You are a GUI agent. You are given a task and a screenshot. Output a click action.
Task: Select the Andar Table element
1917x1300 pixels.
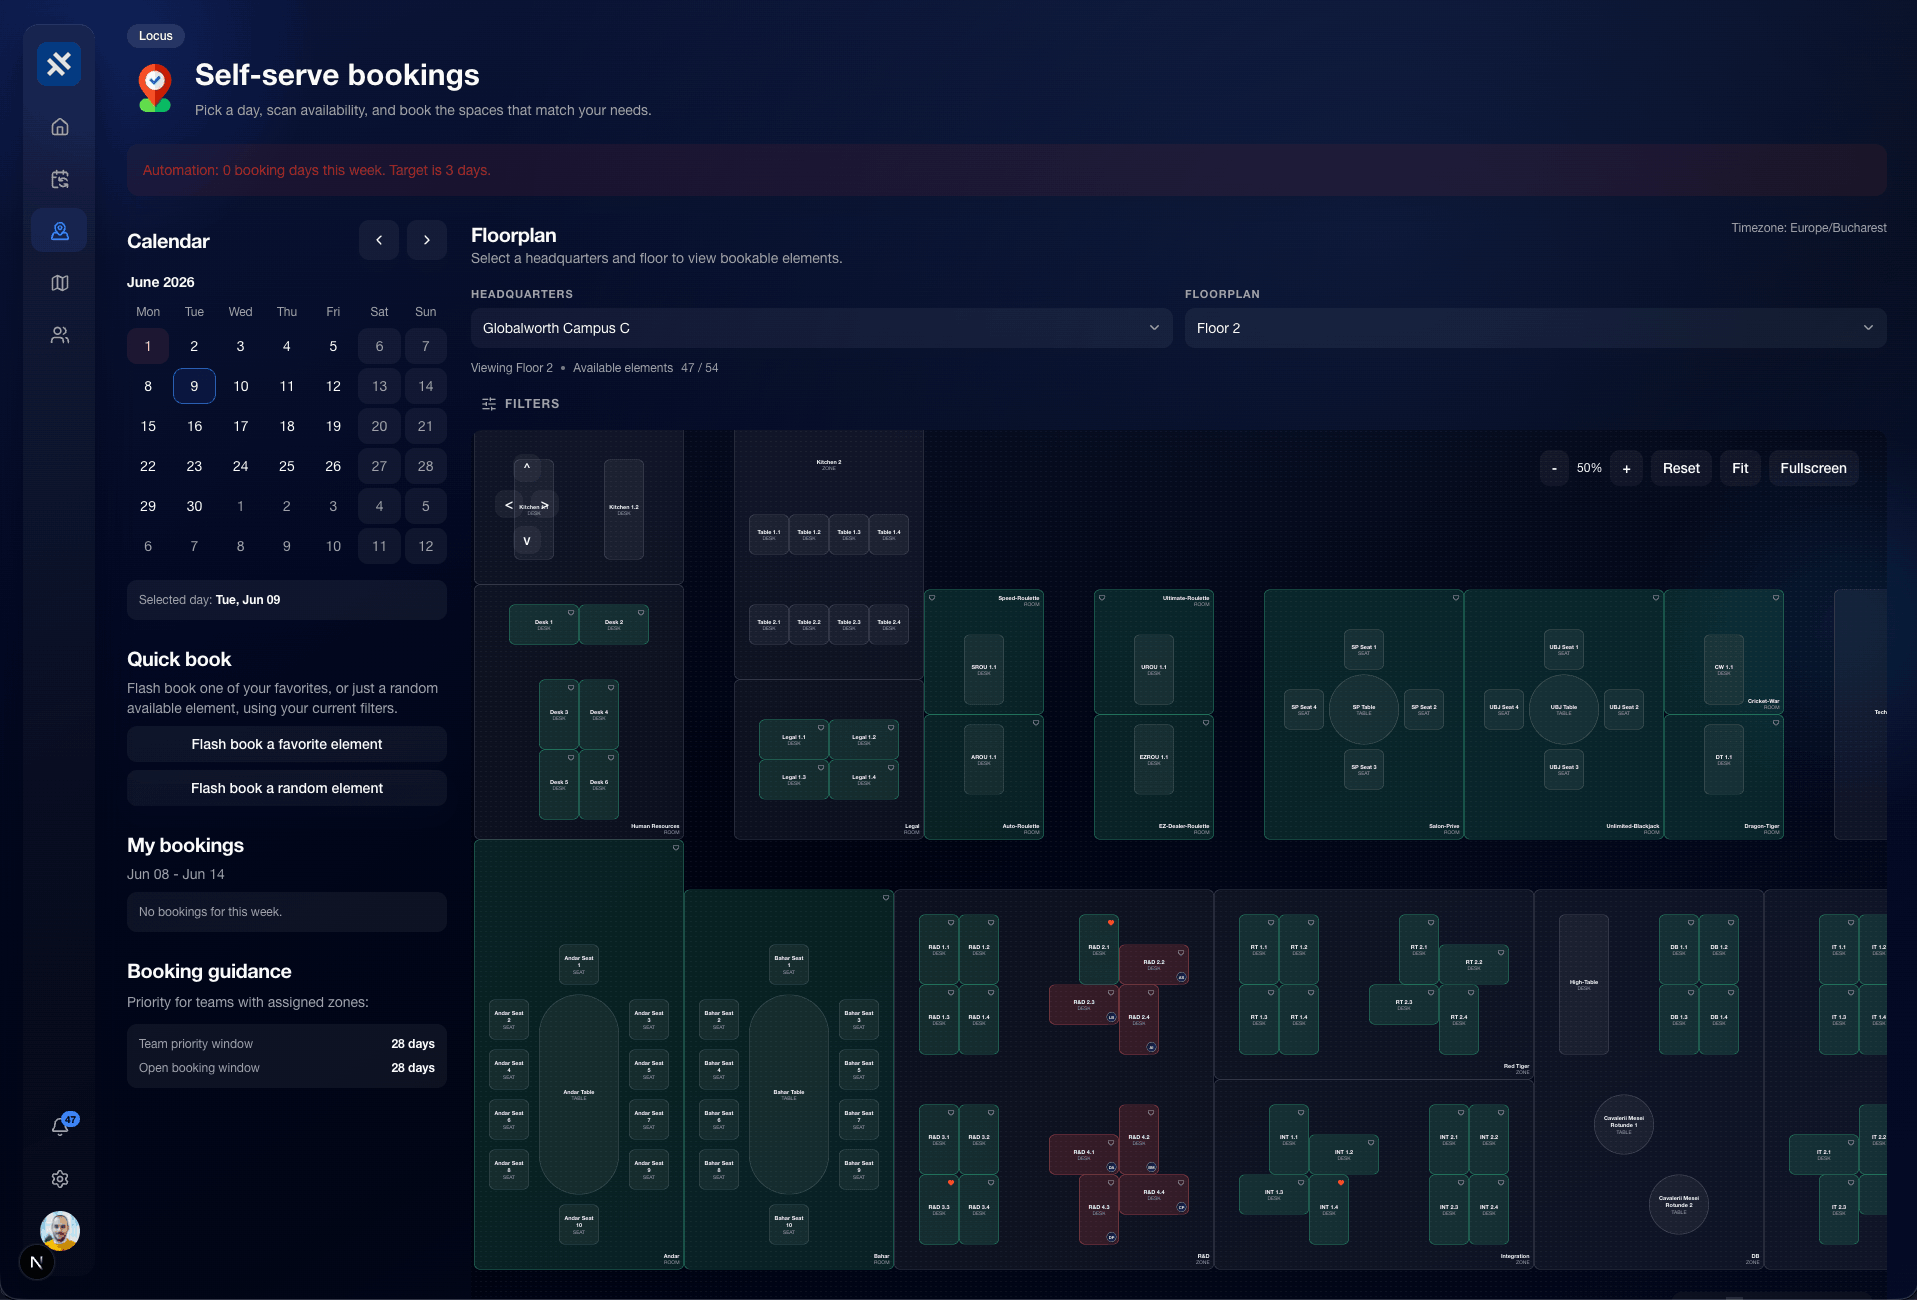(579, 1095)
